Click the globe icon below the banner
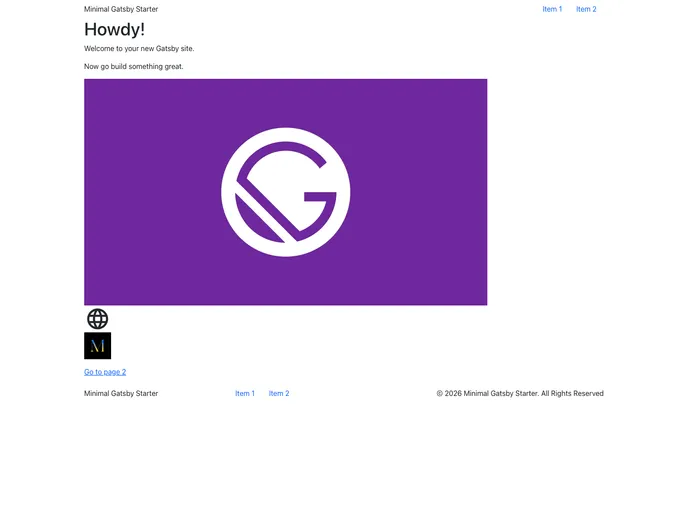The image size is (688, 512). pyautogui.click(x=97, y=319)
